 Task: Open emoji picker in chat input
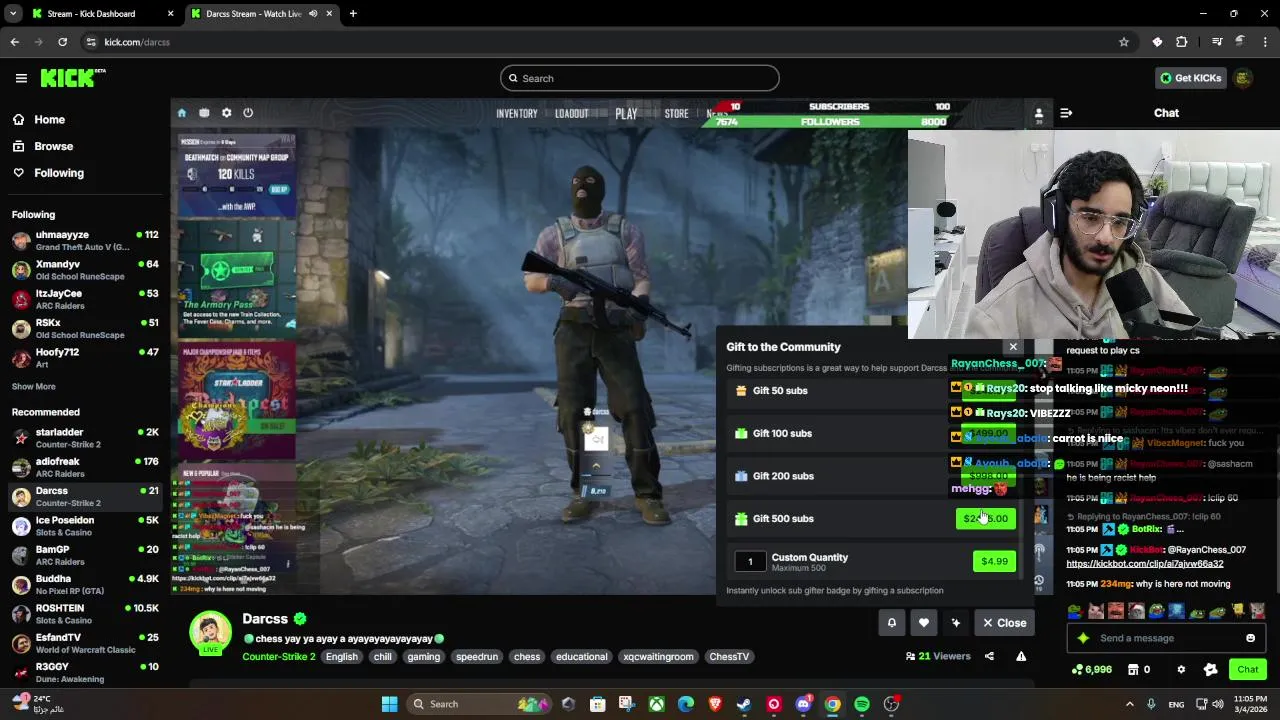coord(1250,638)
